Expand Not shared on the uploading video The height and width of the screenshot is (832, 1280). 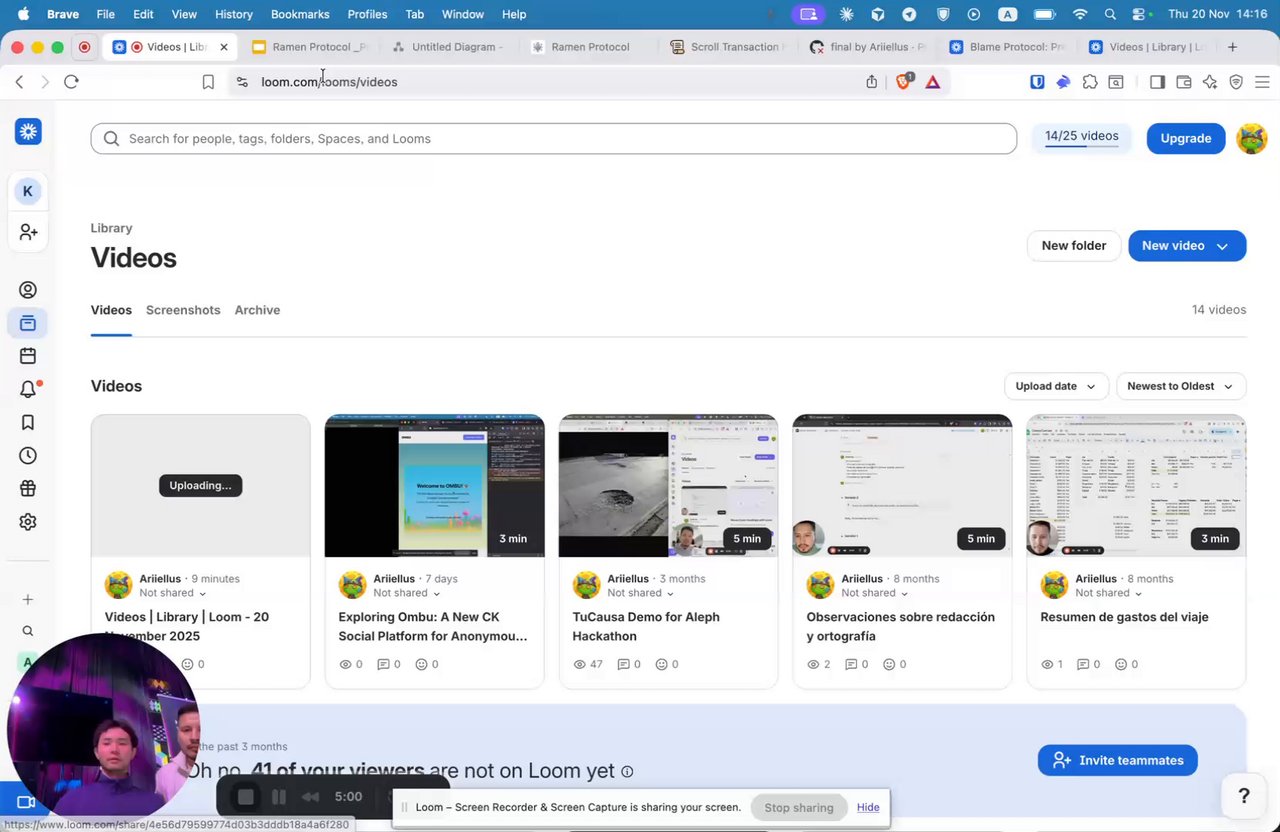[173, 593]
